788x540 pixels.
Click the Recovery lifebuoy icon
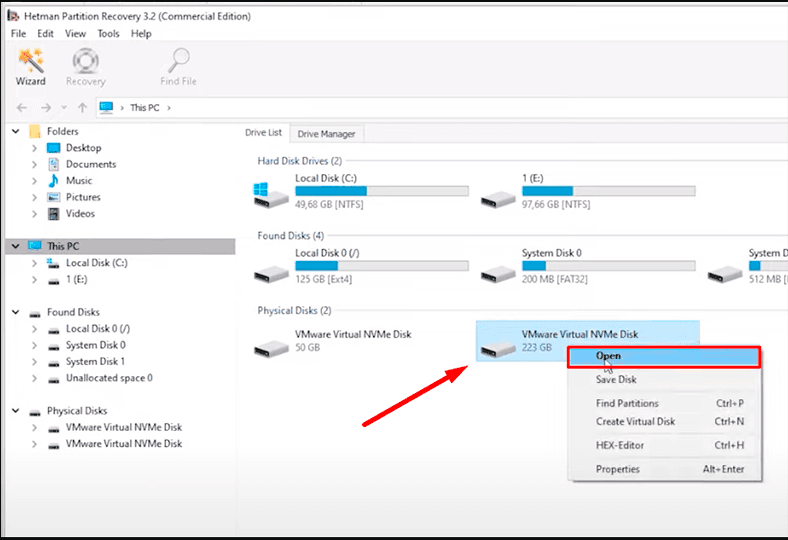click(x=85, y=61)
